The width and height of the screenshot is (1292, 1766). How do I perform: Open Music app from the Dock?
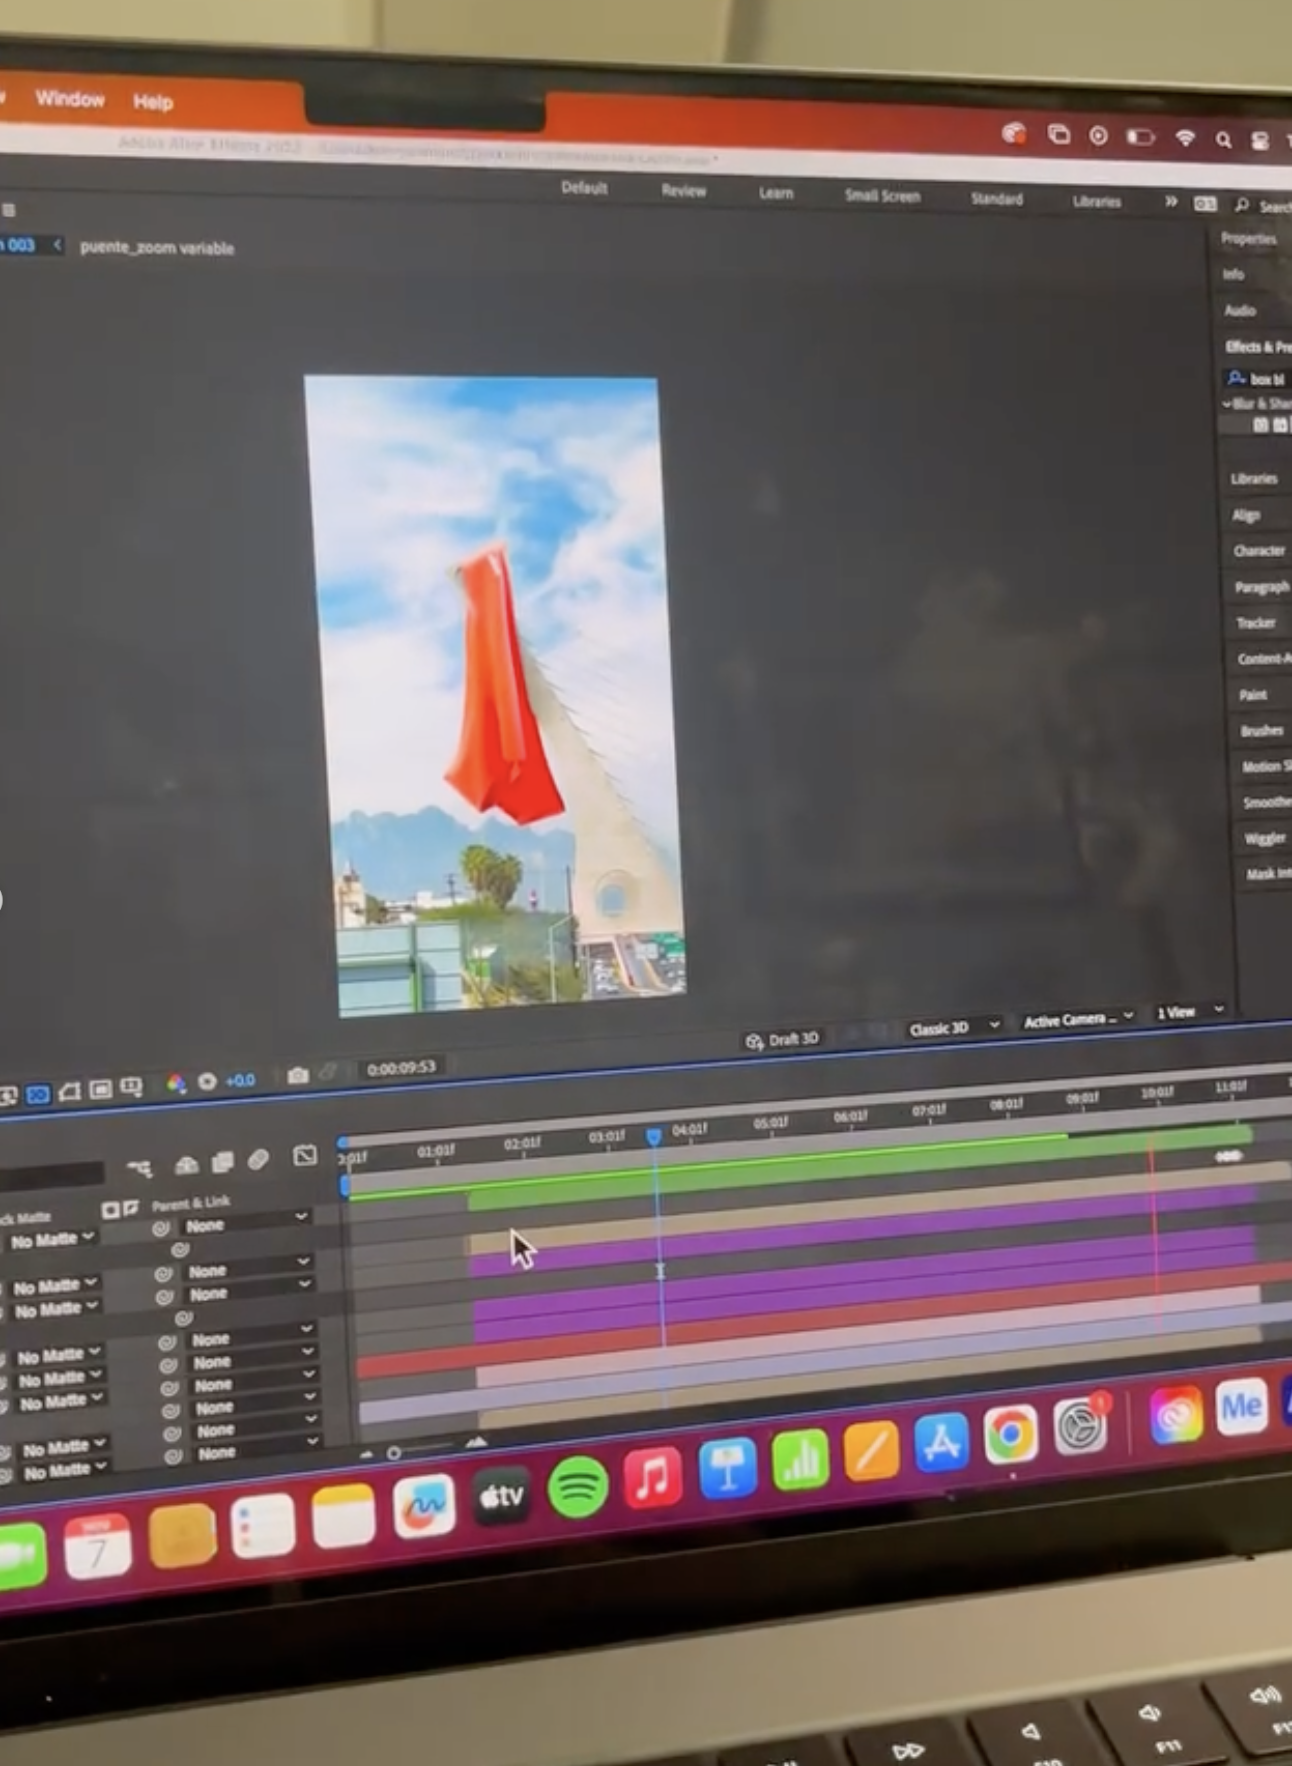pos(653,1477)
